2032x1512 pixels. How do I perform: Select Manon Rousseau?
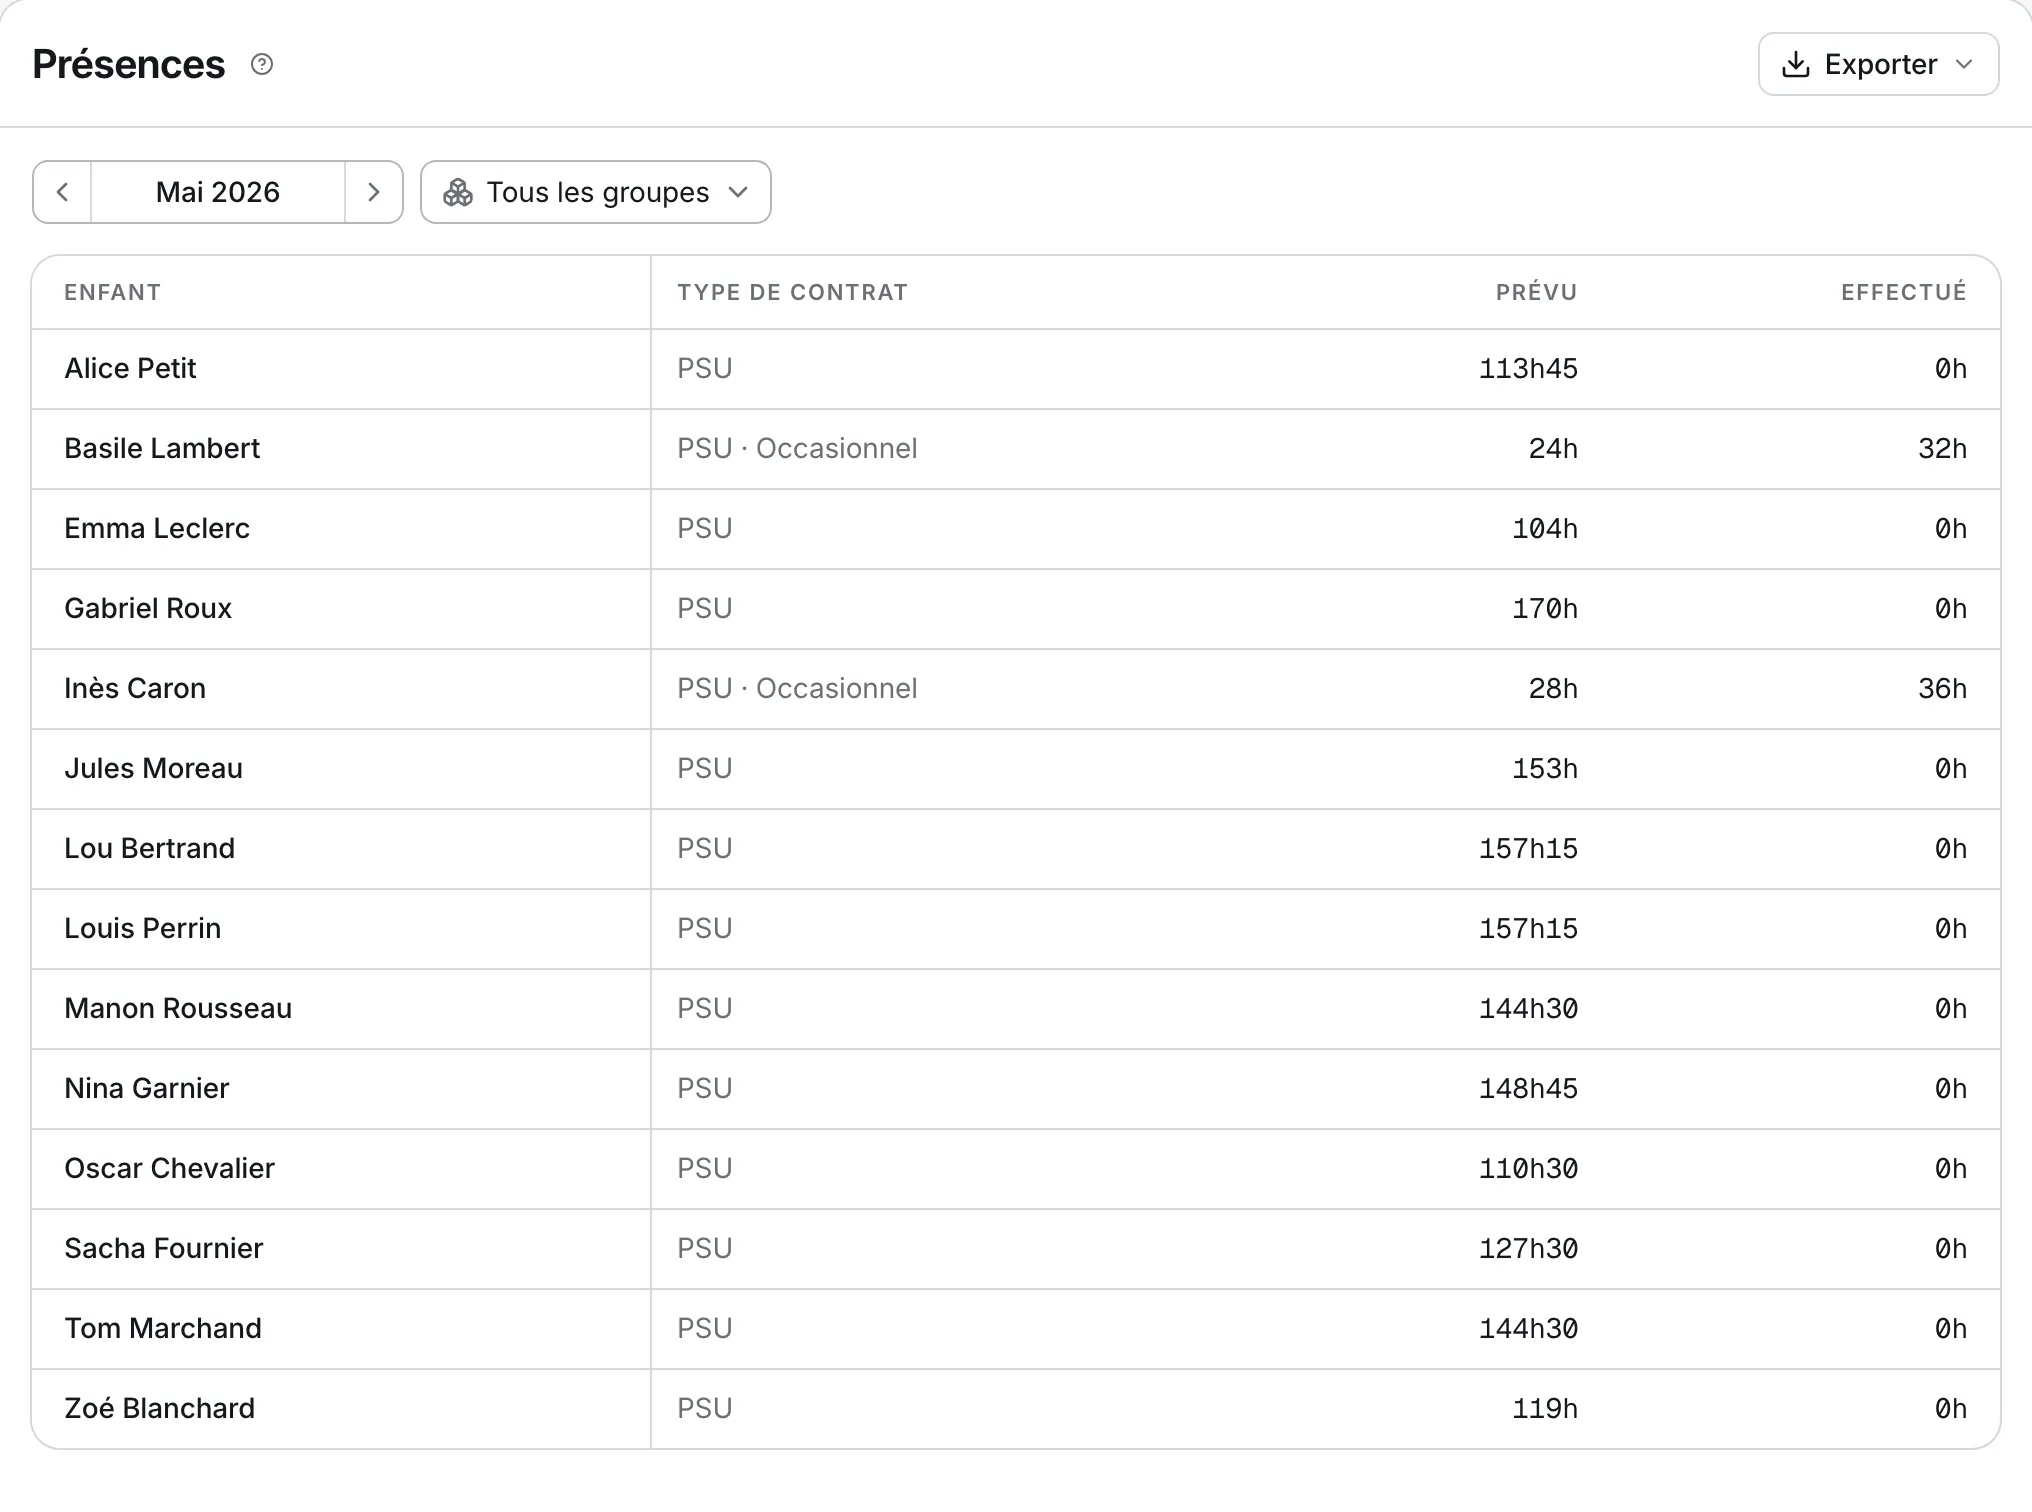point(178,1008)
